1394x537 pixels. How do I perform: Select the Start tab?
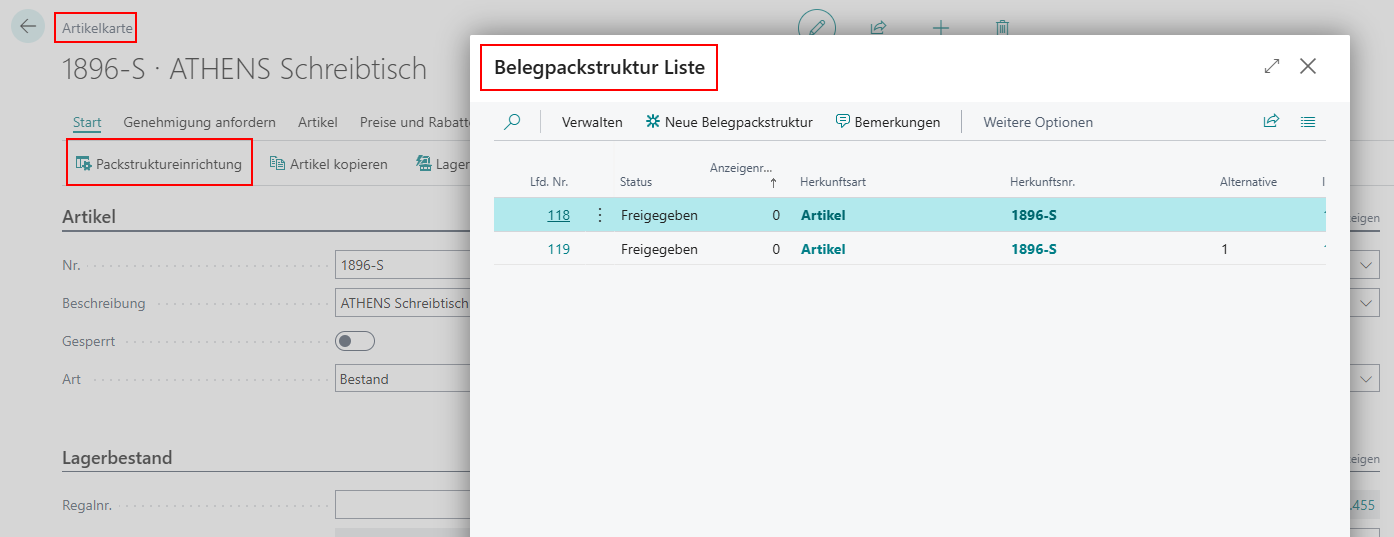[87, 122]
